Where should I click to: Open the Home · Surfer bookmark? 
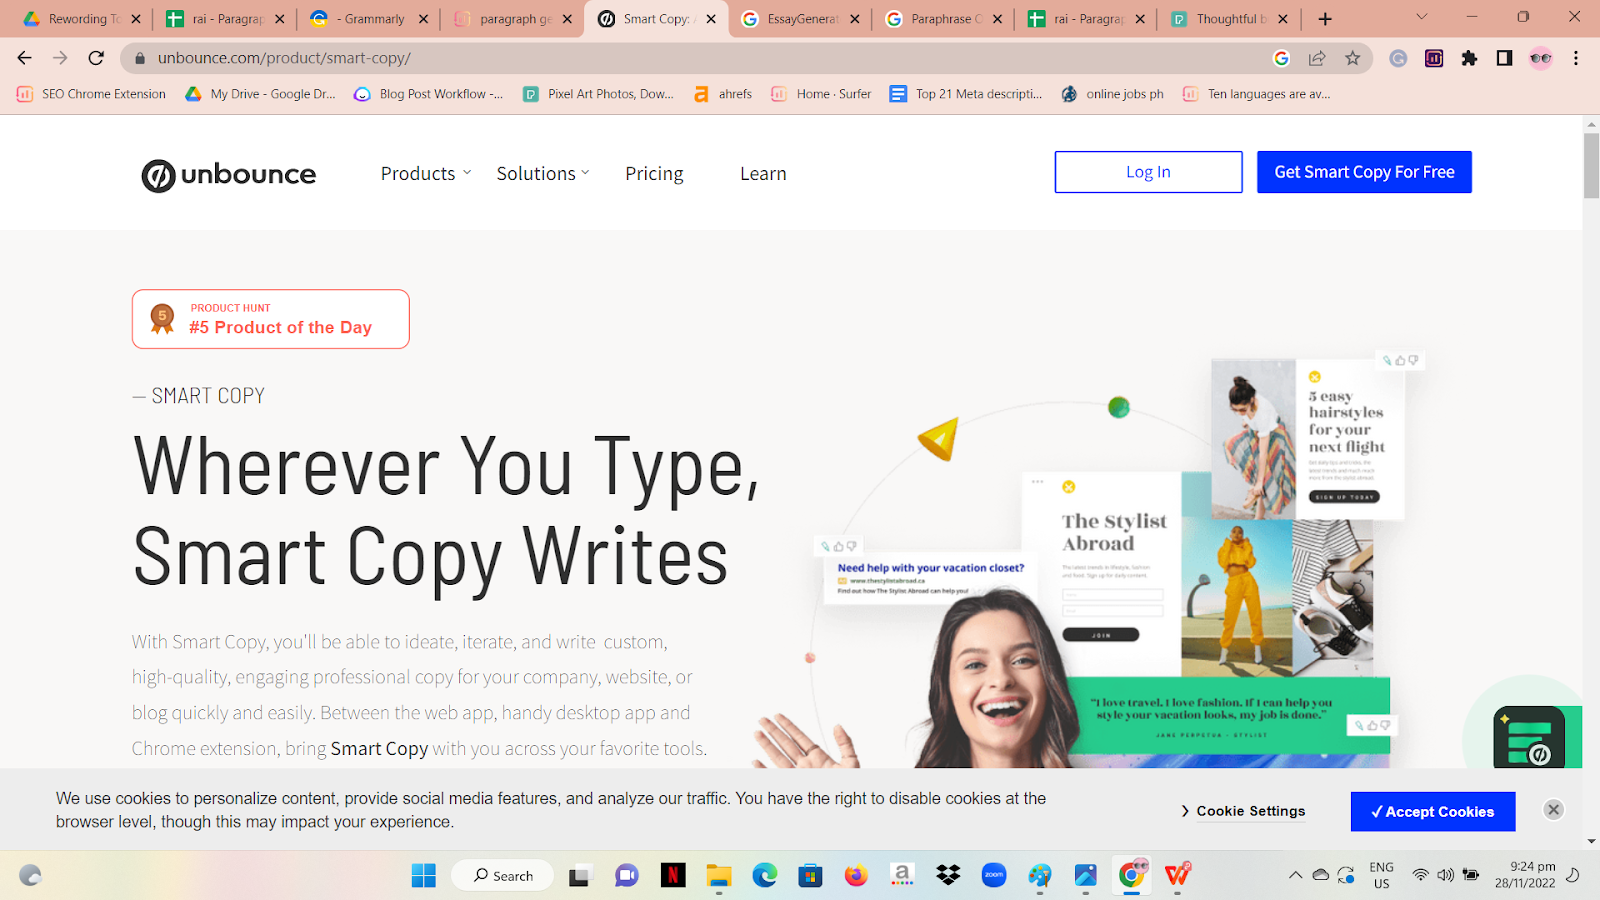(821, 94)
